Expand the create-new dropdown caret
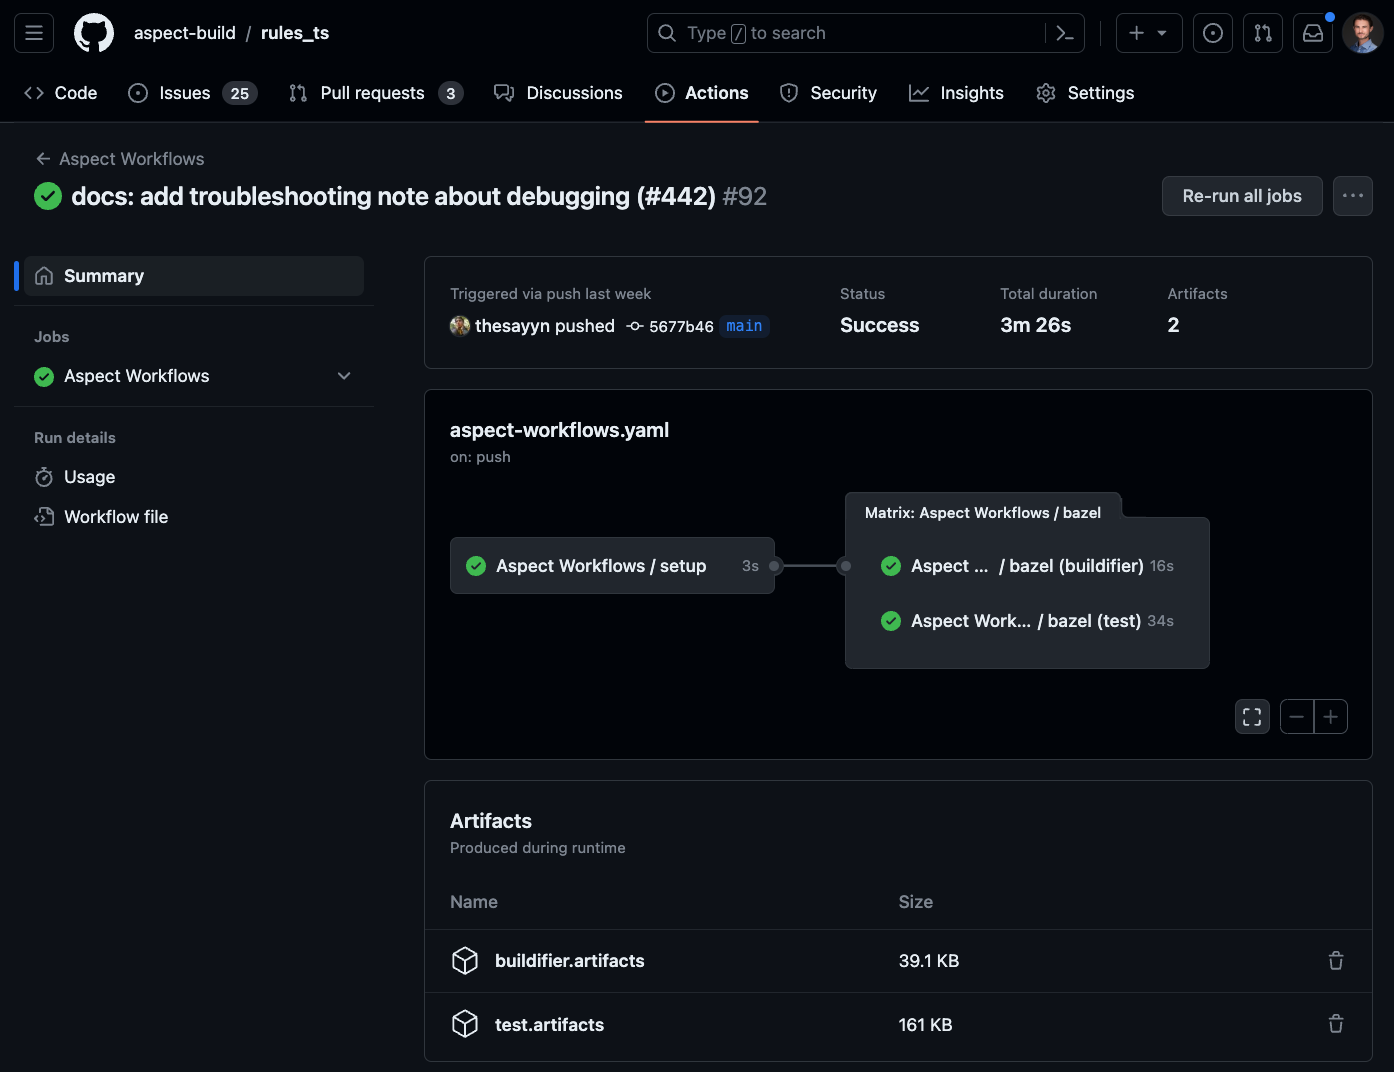Viewport: 1394px width, 1072px height. [1162, 33]
